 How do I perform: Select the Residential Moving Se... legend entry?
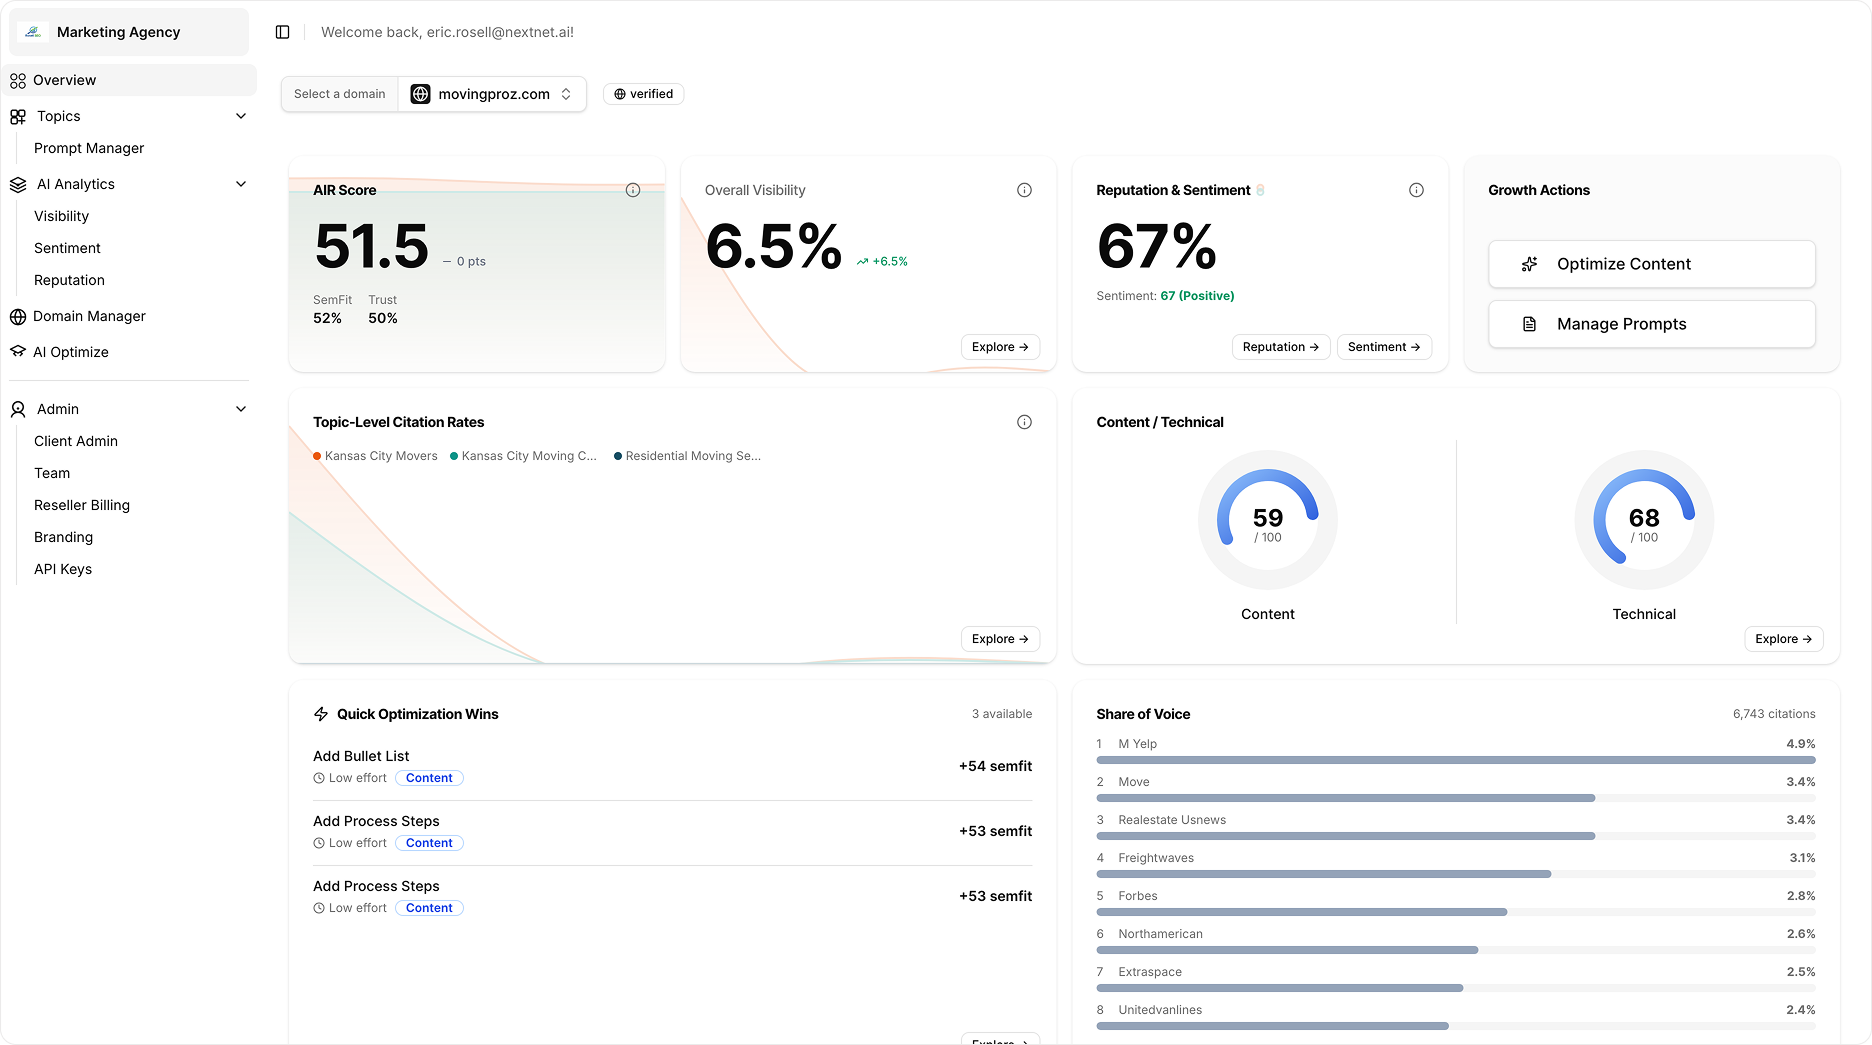[x=687, y=456]
